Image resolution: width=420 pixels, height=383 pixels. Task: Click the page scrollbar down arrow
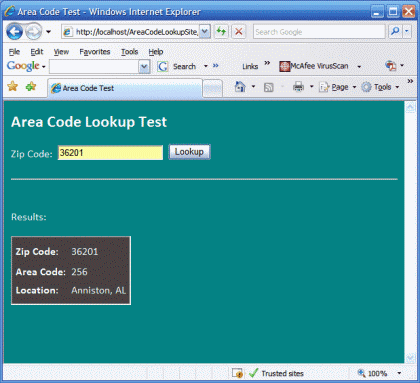click(410, 357)
